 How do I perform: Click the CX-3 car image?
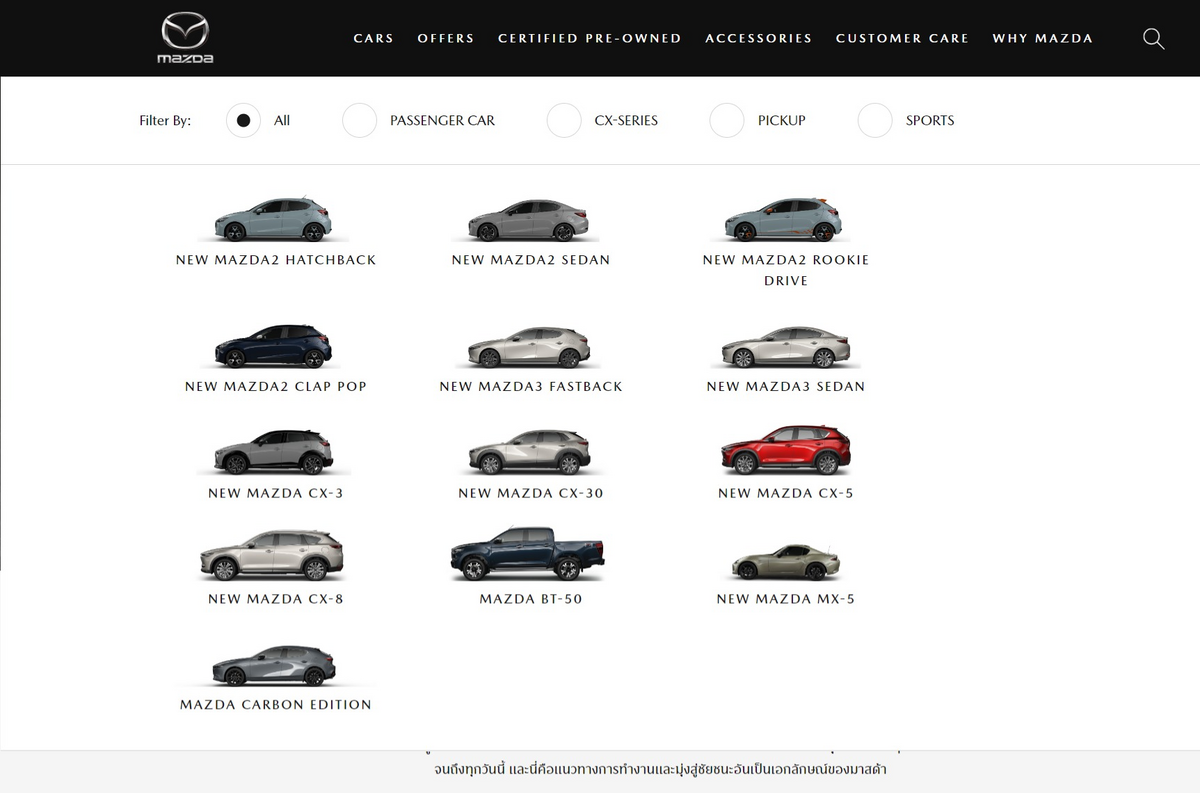(274, 452)
